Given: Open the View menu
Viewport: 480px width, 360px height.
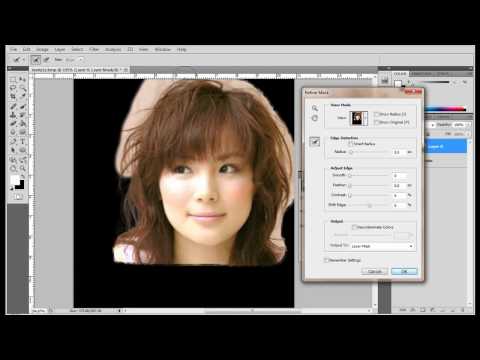Looking at the screenshot, I should click(x=144, y=49).
